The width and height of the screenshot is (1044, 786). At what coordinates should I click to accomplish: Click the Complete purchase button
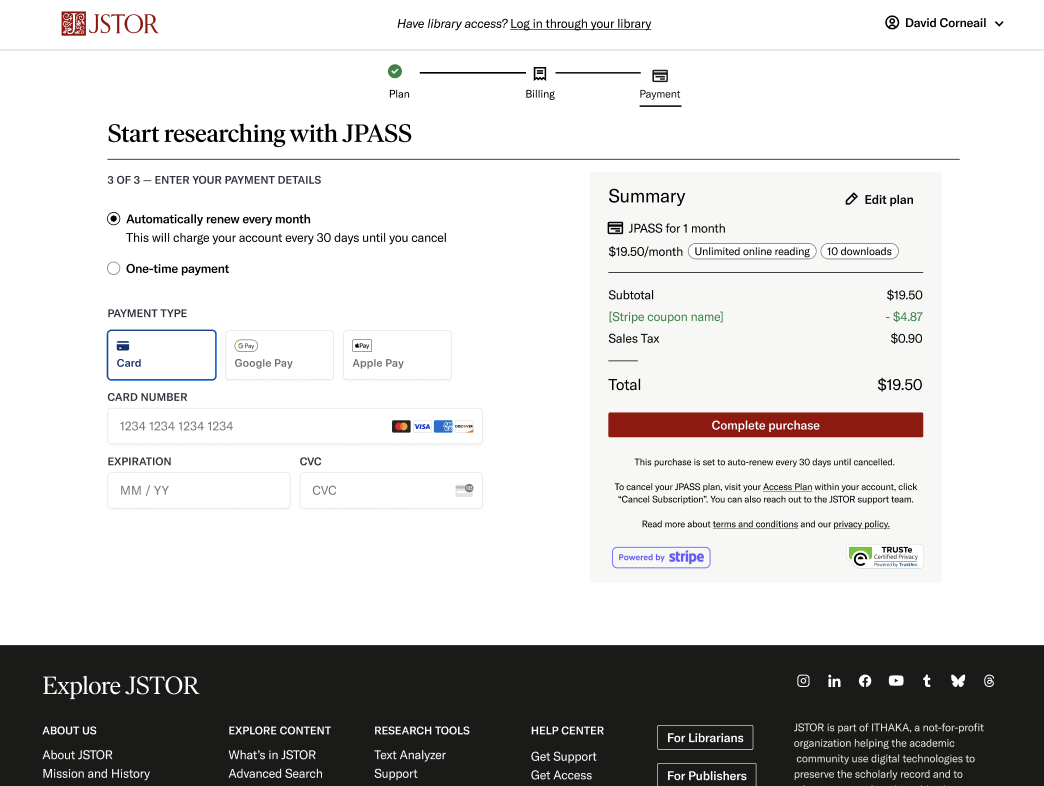pyautogui.click(x=765, y=424)
